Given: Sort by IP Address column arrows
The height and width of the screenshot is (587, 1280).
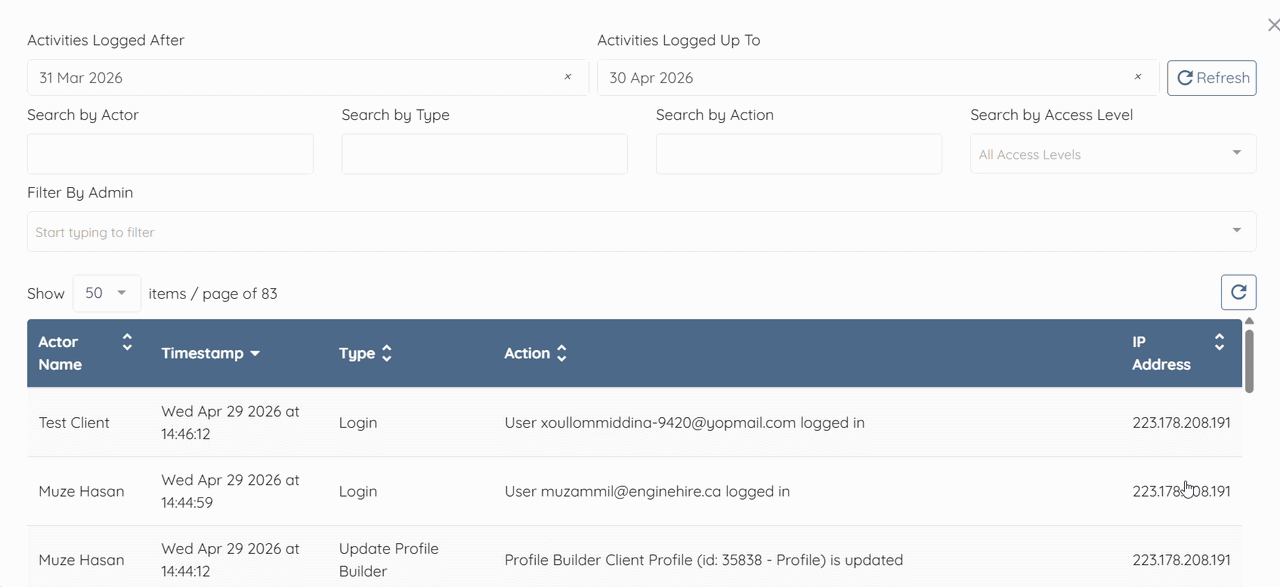Looking at the screenshot, I should tap(1219, 343).
